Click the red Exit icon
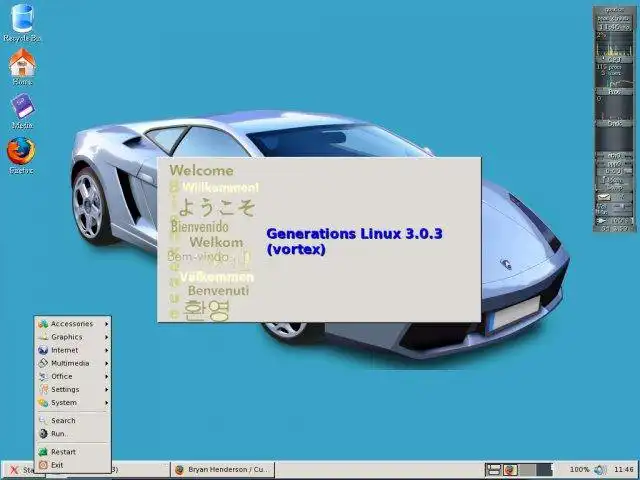The height and width of the screenshot is (480, 640). point(43,464)
